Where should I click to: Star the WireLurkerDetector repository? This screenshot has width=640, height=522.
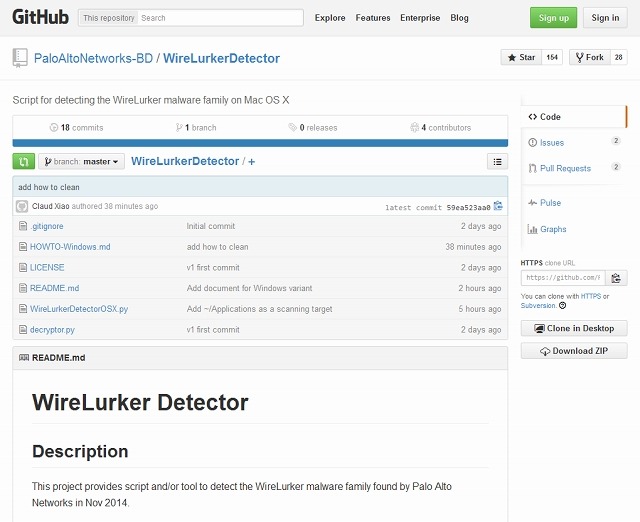(521, 58)
